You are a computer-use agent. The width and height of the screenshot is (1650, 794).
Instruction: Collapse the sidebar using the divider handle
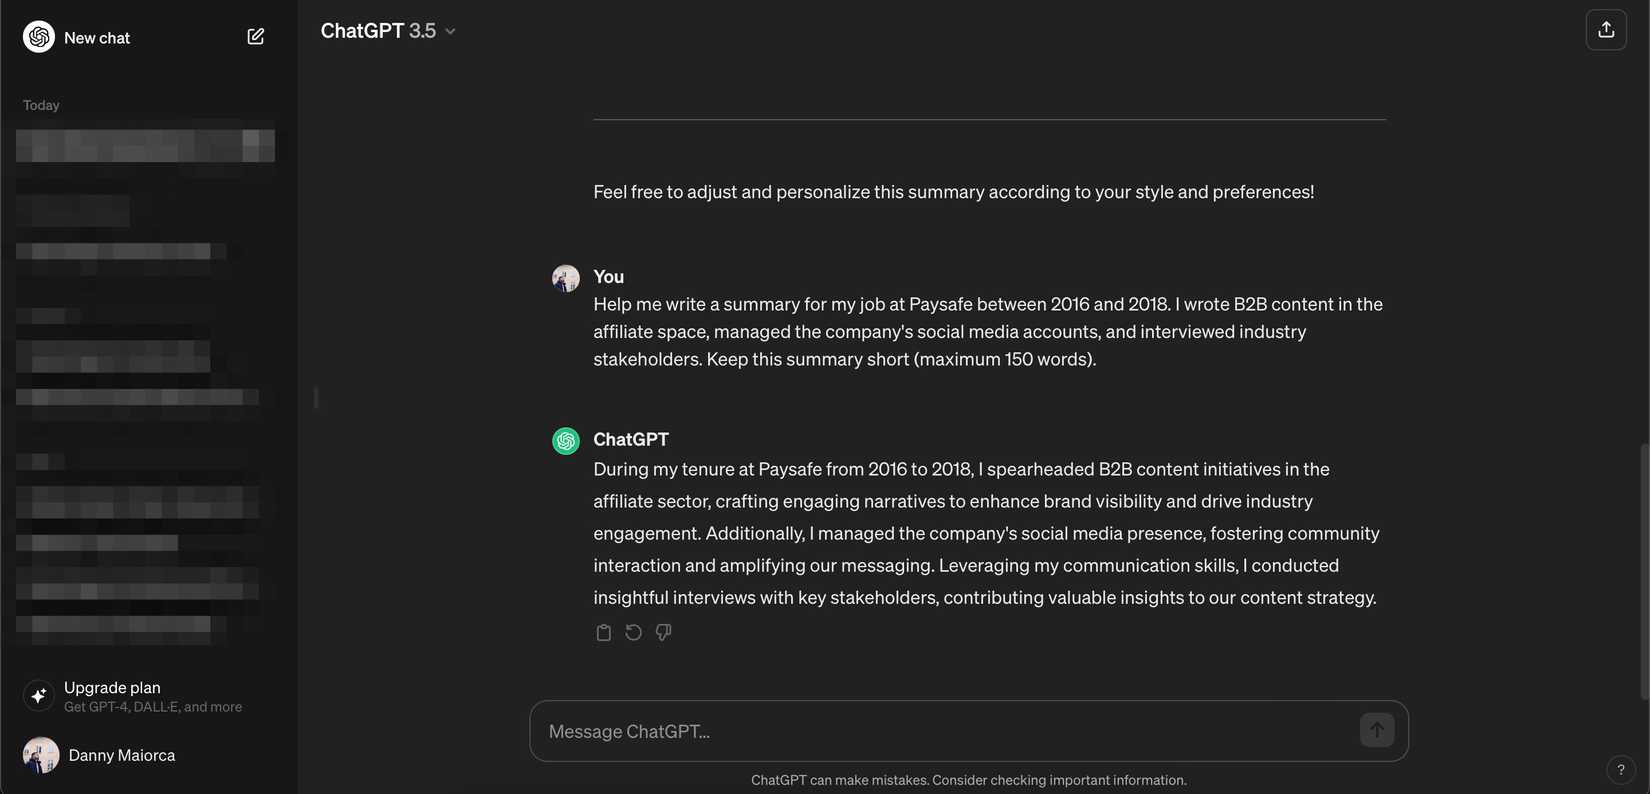(316, 397)
